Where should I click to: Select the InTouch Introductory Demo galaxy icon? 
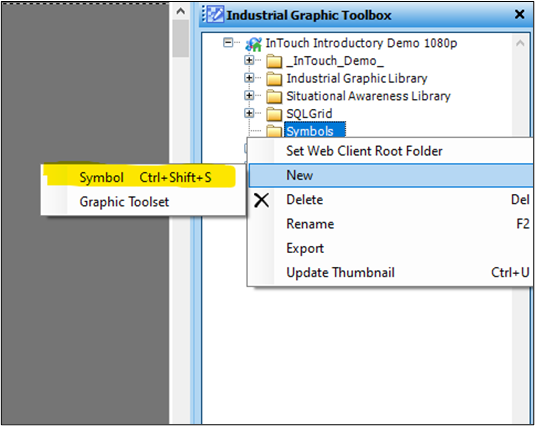(x=254, y=44)
